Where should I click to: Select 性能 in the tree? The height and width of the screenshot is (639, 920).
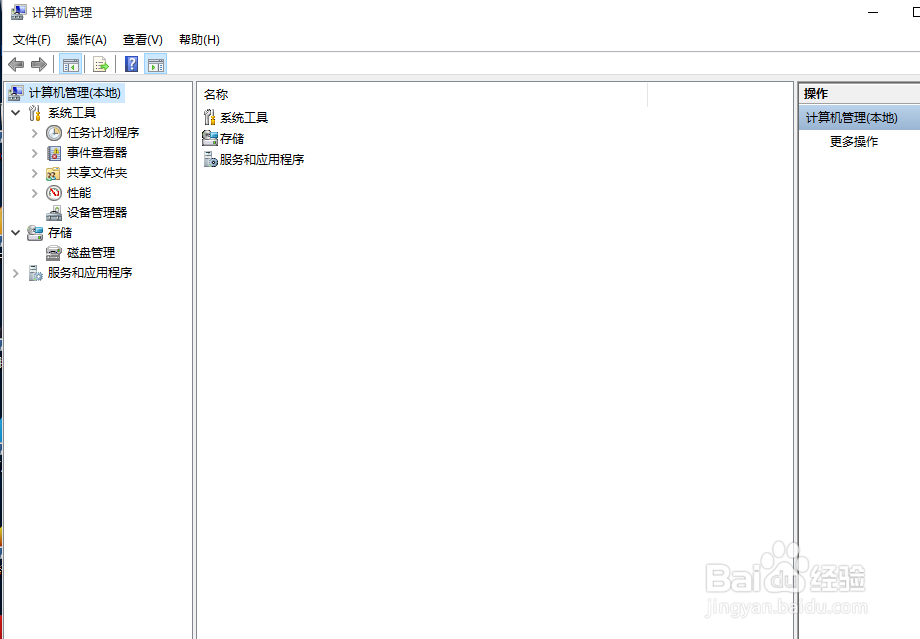(x=79, y=192)
